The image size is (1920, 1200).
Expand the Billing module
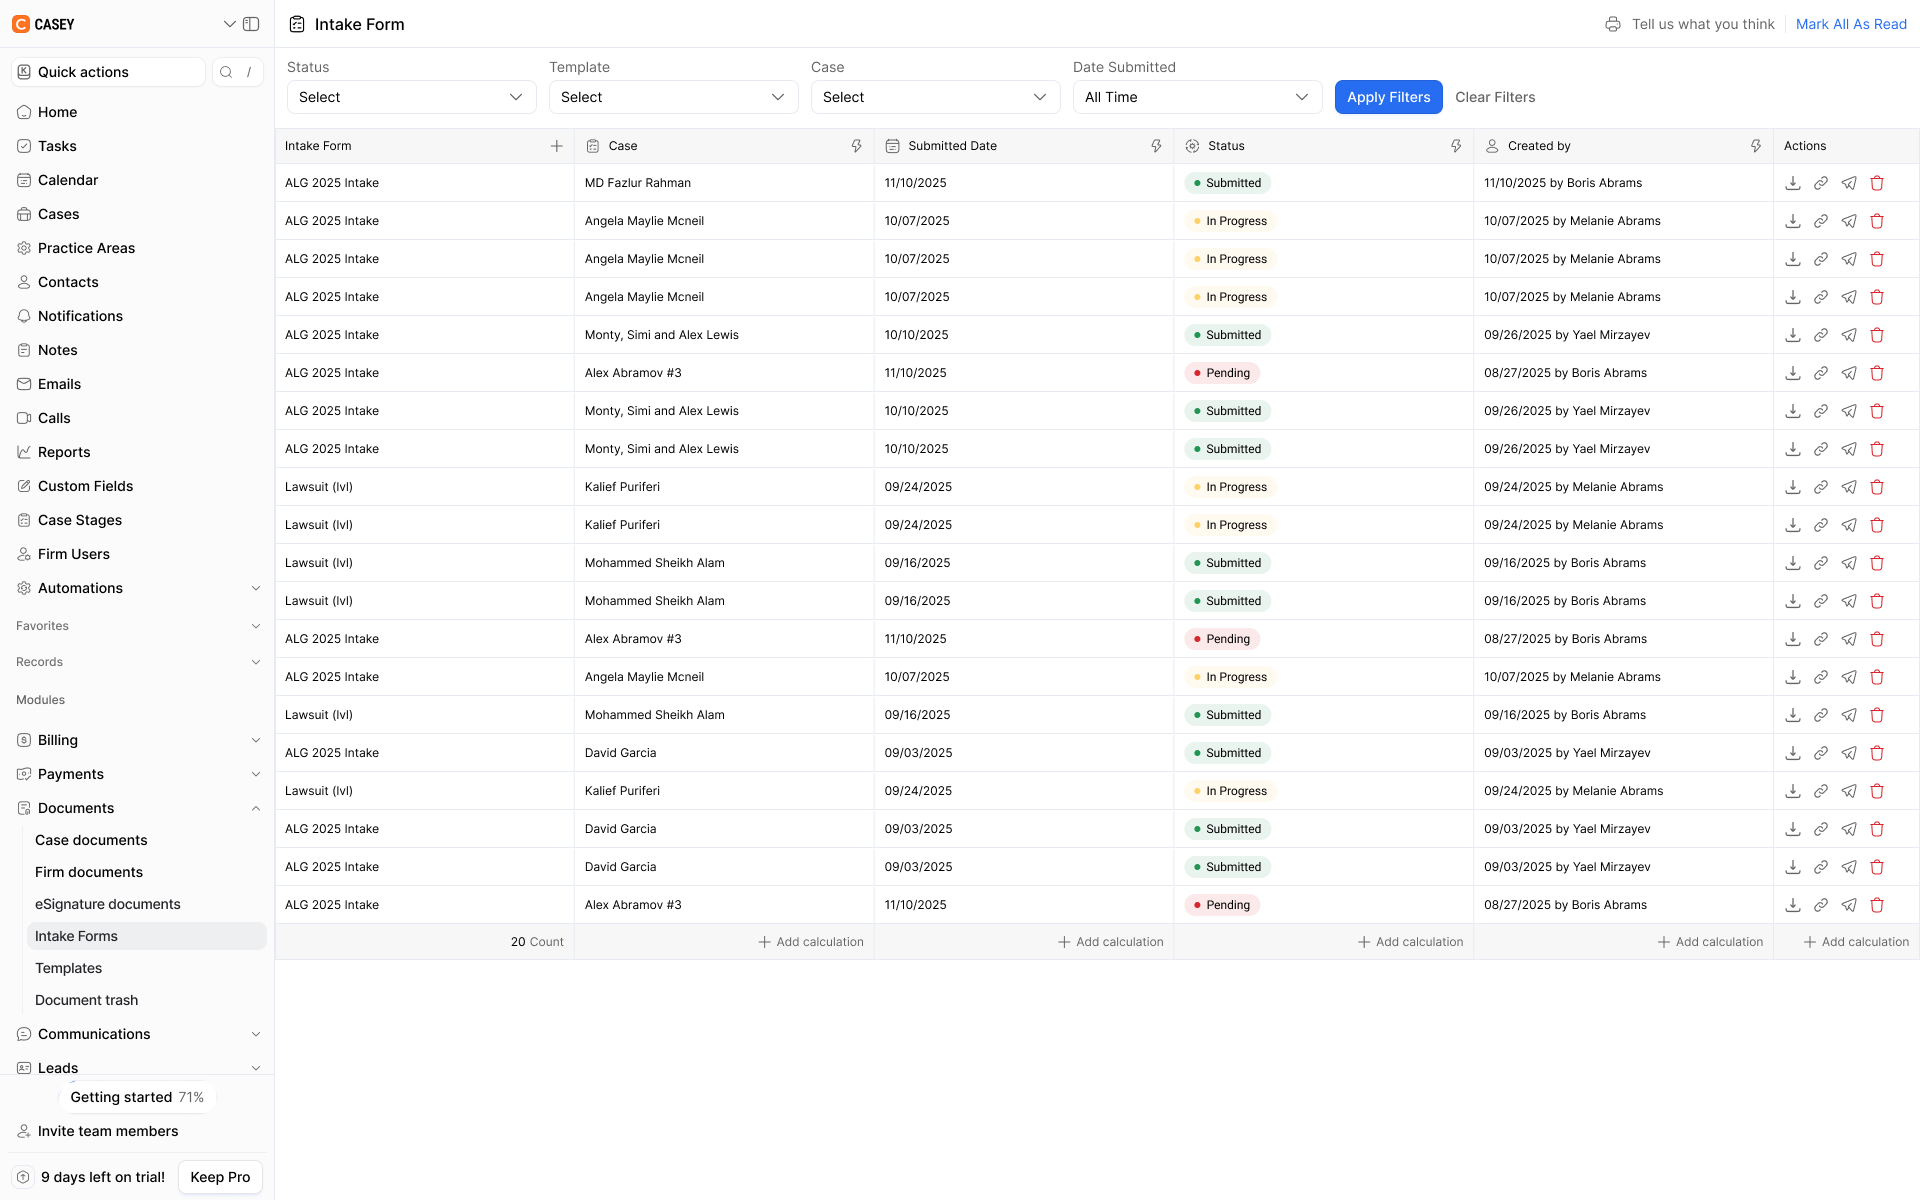tap(256, 740)
